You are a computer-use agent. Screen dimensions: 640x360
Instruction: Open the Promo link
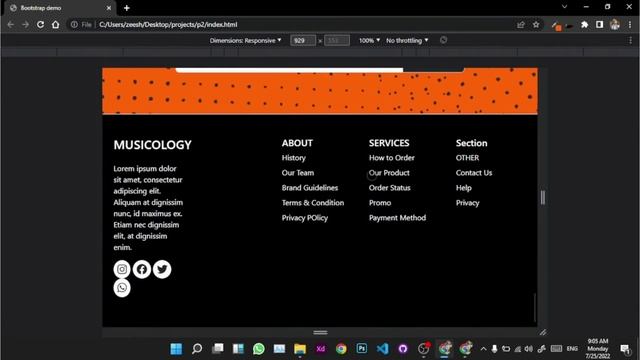[x=380, y=202]
